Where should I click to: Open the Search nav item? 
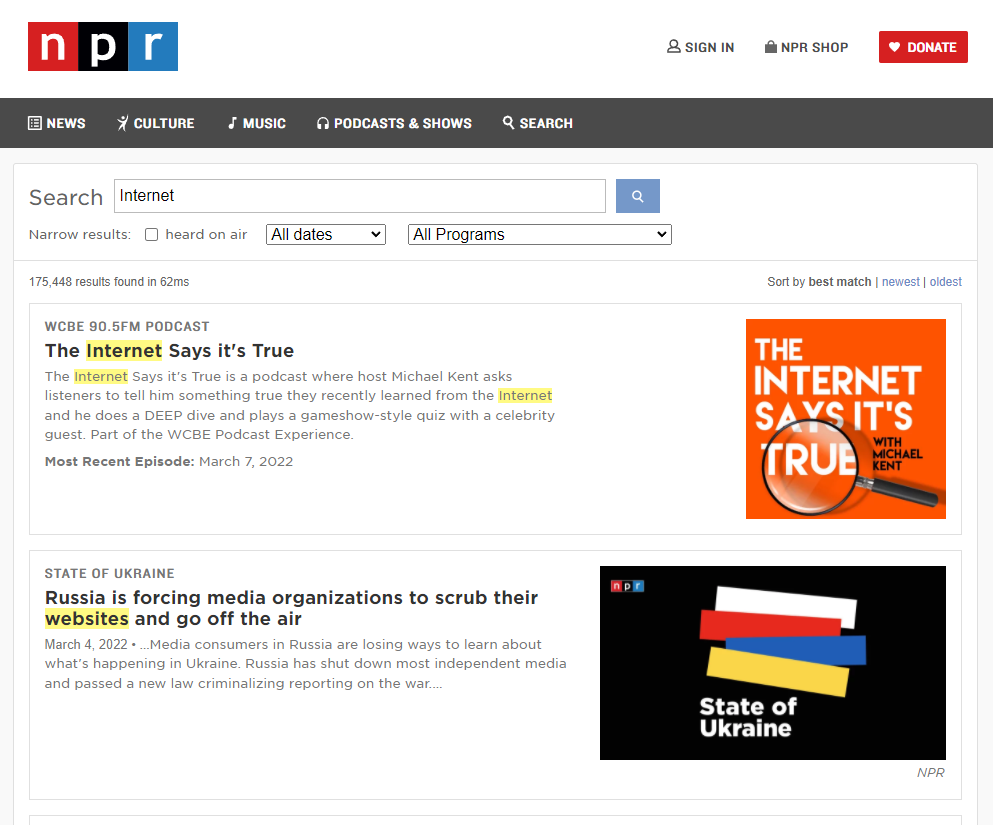point(538,123)
